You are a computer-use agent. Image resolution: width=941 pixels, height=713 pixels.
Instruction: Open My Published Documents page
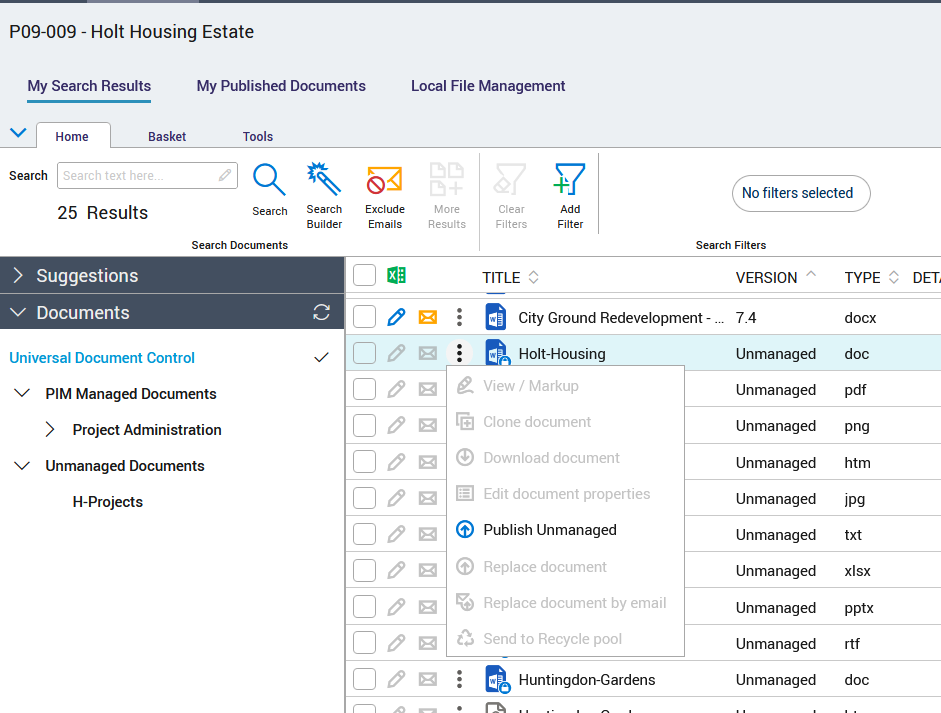(281, 86)
